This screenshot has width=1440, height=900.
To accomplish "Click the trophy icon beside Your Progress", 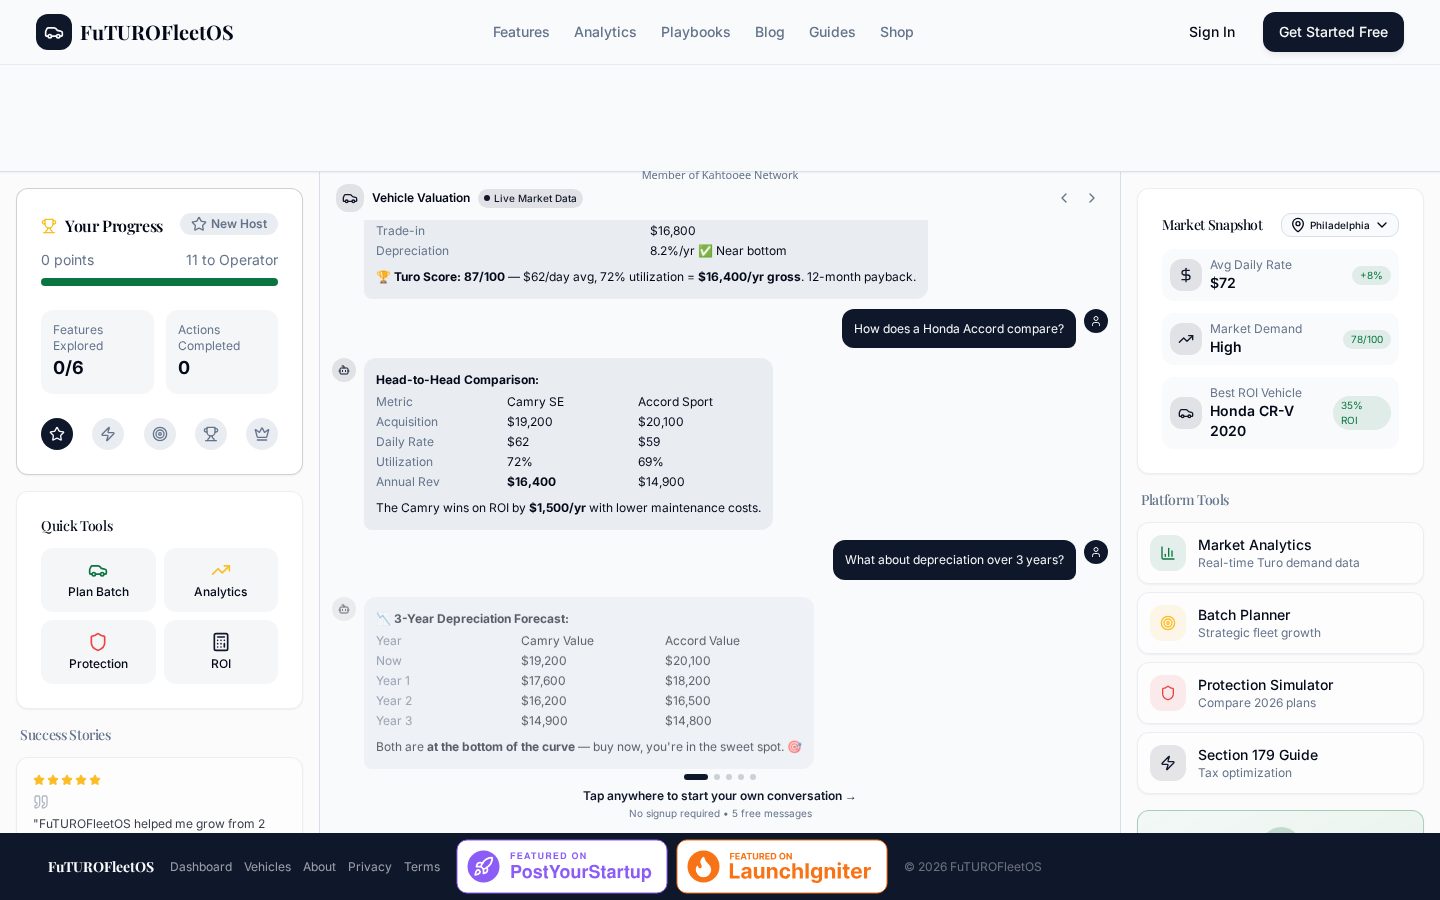I will click(x=49, y=226).
